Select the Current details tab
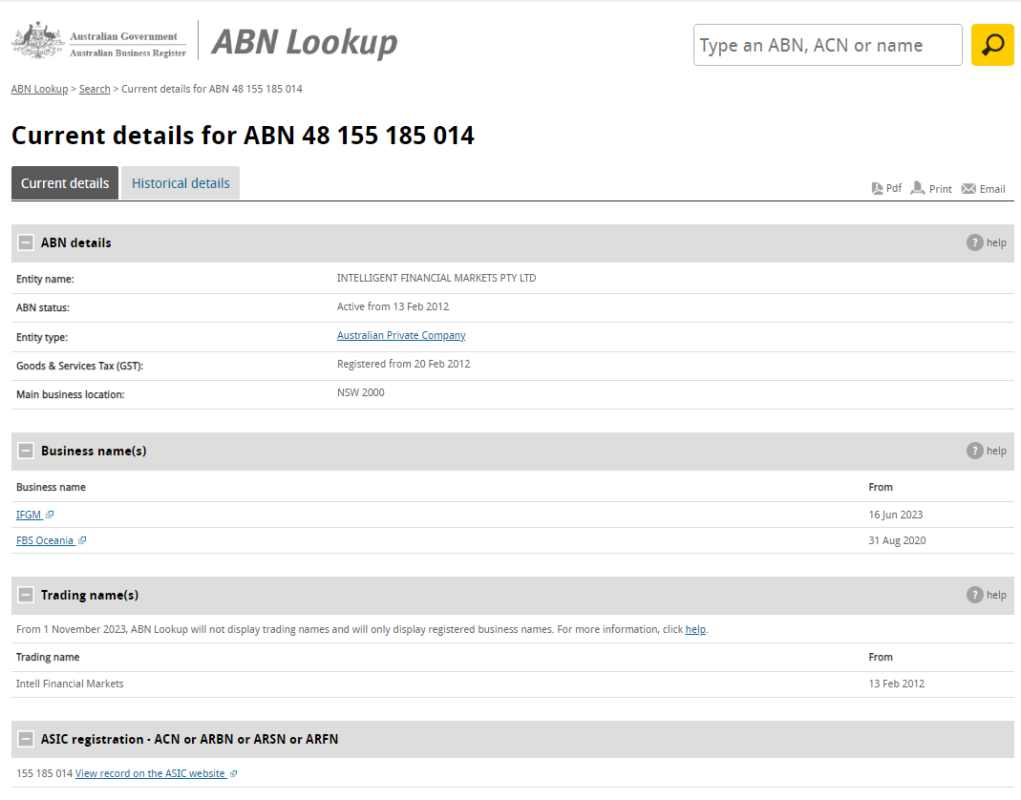Image resolution: width=1021 pixels, height=800 pixels. (x=64, y=183)
